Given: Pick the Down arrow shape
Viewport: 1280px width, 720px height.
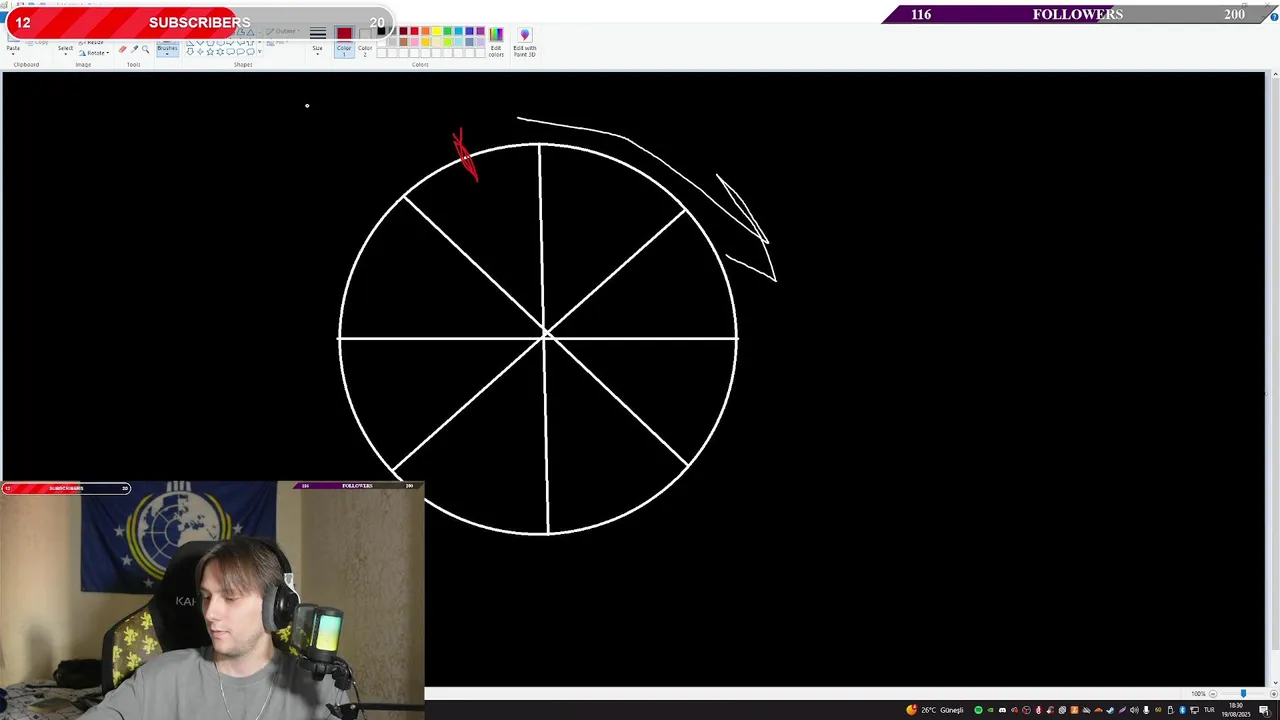Looking at the screenshot, I should pyautogui.click(x=190, y=52).
